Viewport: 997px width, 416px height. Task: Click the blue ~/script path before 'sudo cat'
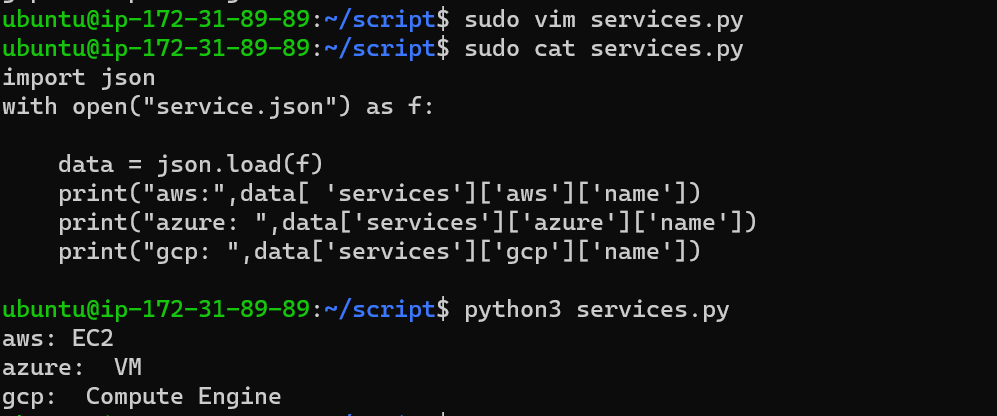[380, 49]
